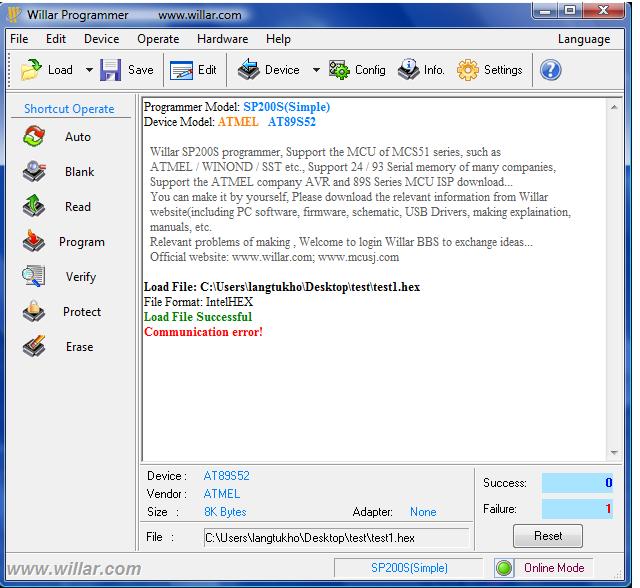
Task: Click the Verify magnifier icon
Action: 33,276
